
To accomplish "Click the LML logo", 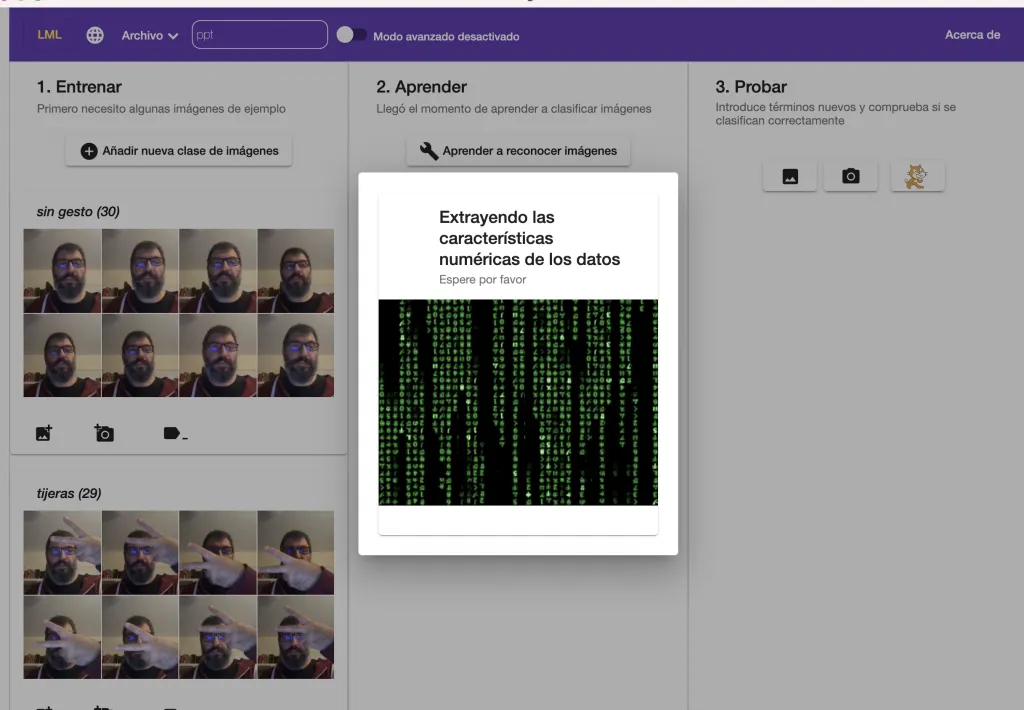I will [49, 35].
